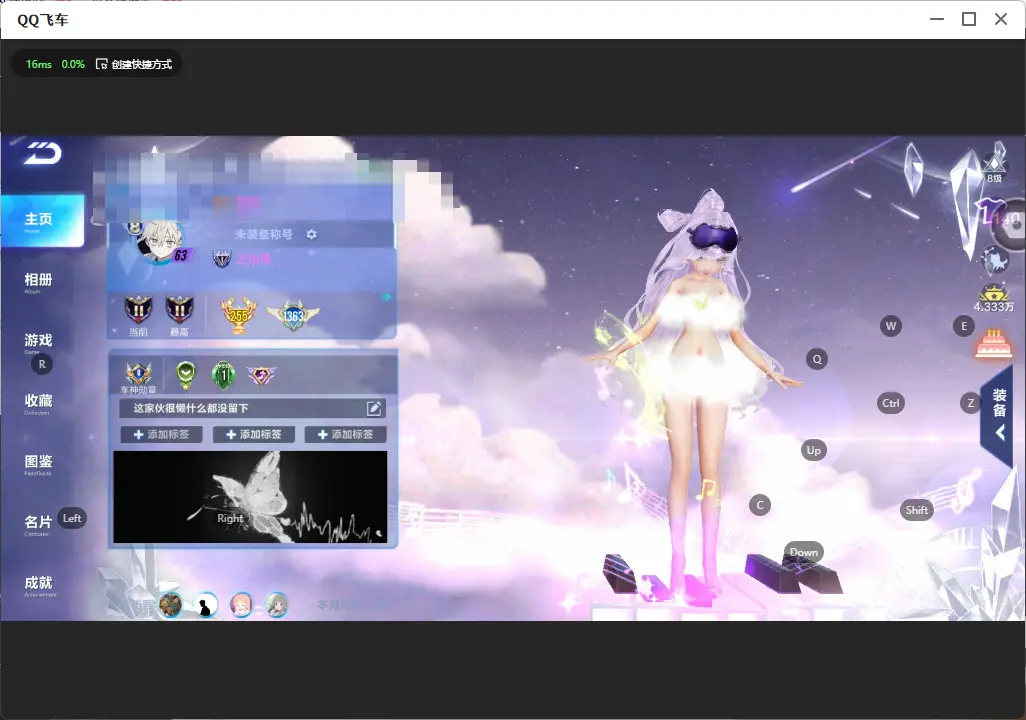Tap the Q virtual key

[817, 359]
